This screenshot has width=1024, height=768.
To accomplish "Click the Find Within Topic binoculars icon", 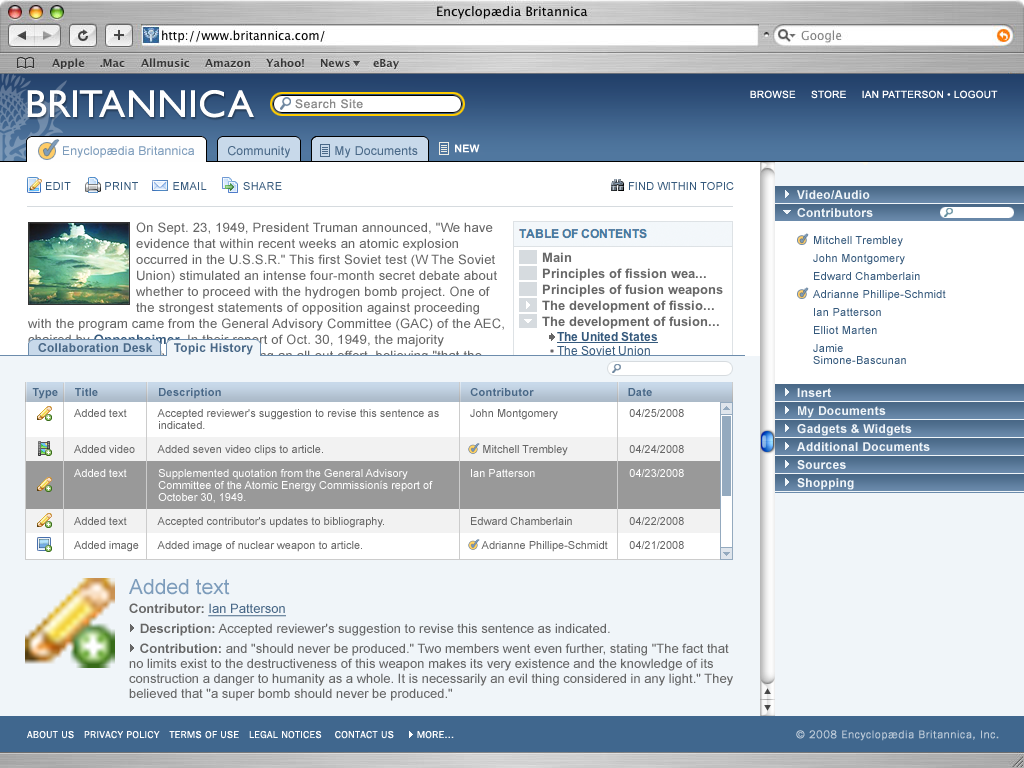I will tap(617, 185).
